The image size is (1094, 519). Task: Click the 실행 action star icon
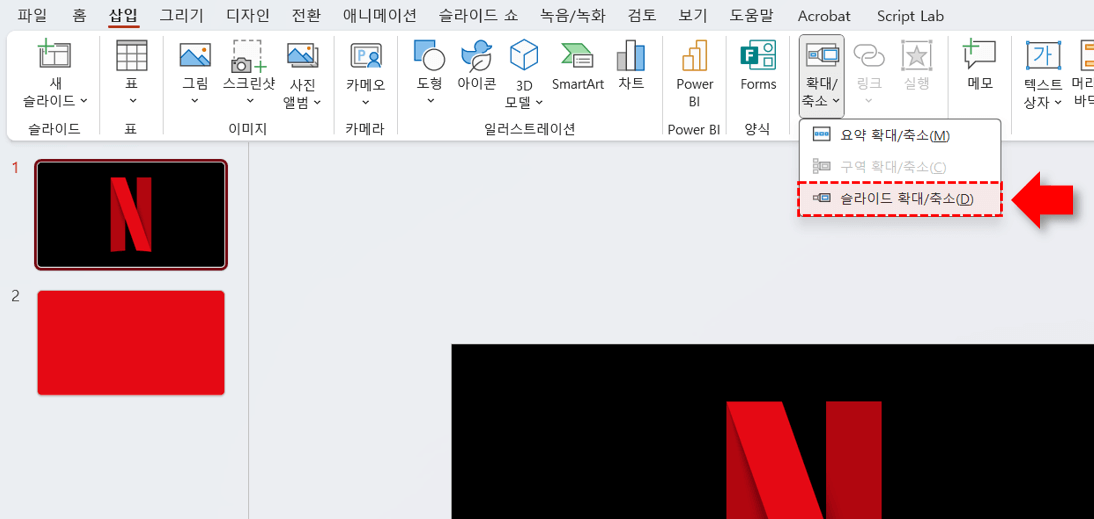916,55
